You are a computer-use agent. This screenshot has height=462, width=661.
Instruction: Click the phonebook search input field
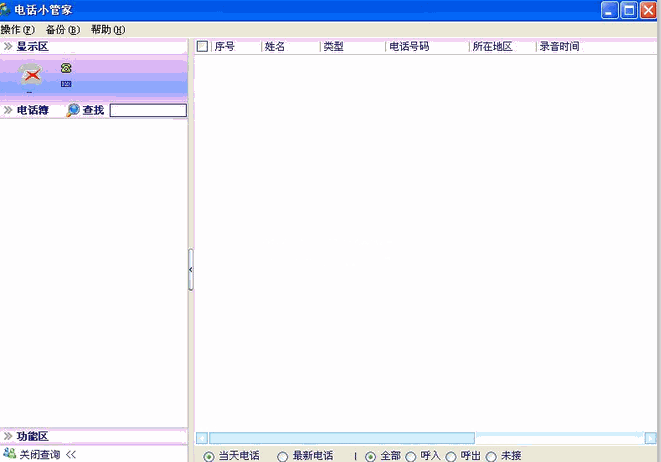tap(148, 111)
